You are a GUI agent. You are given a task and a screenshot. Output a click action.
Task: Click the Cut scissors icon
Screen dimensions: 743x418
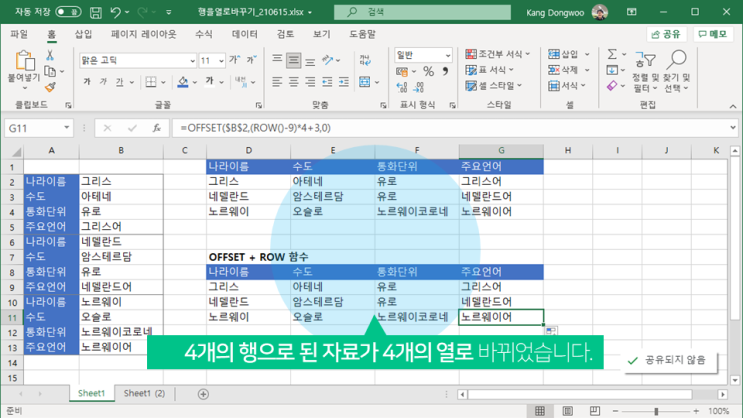[x=50, y=55]
